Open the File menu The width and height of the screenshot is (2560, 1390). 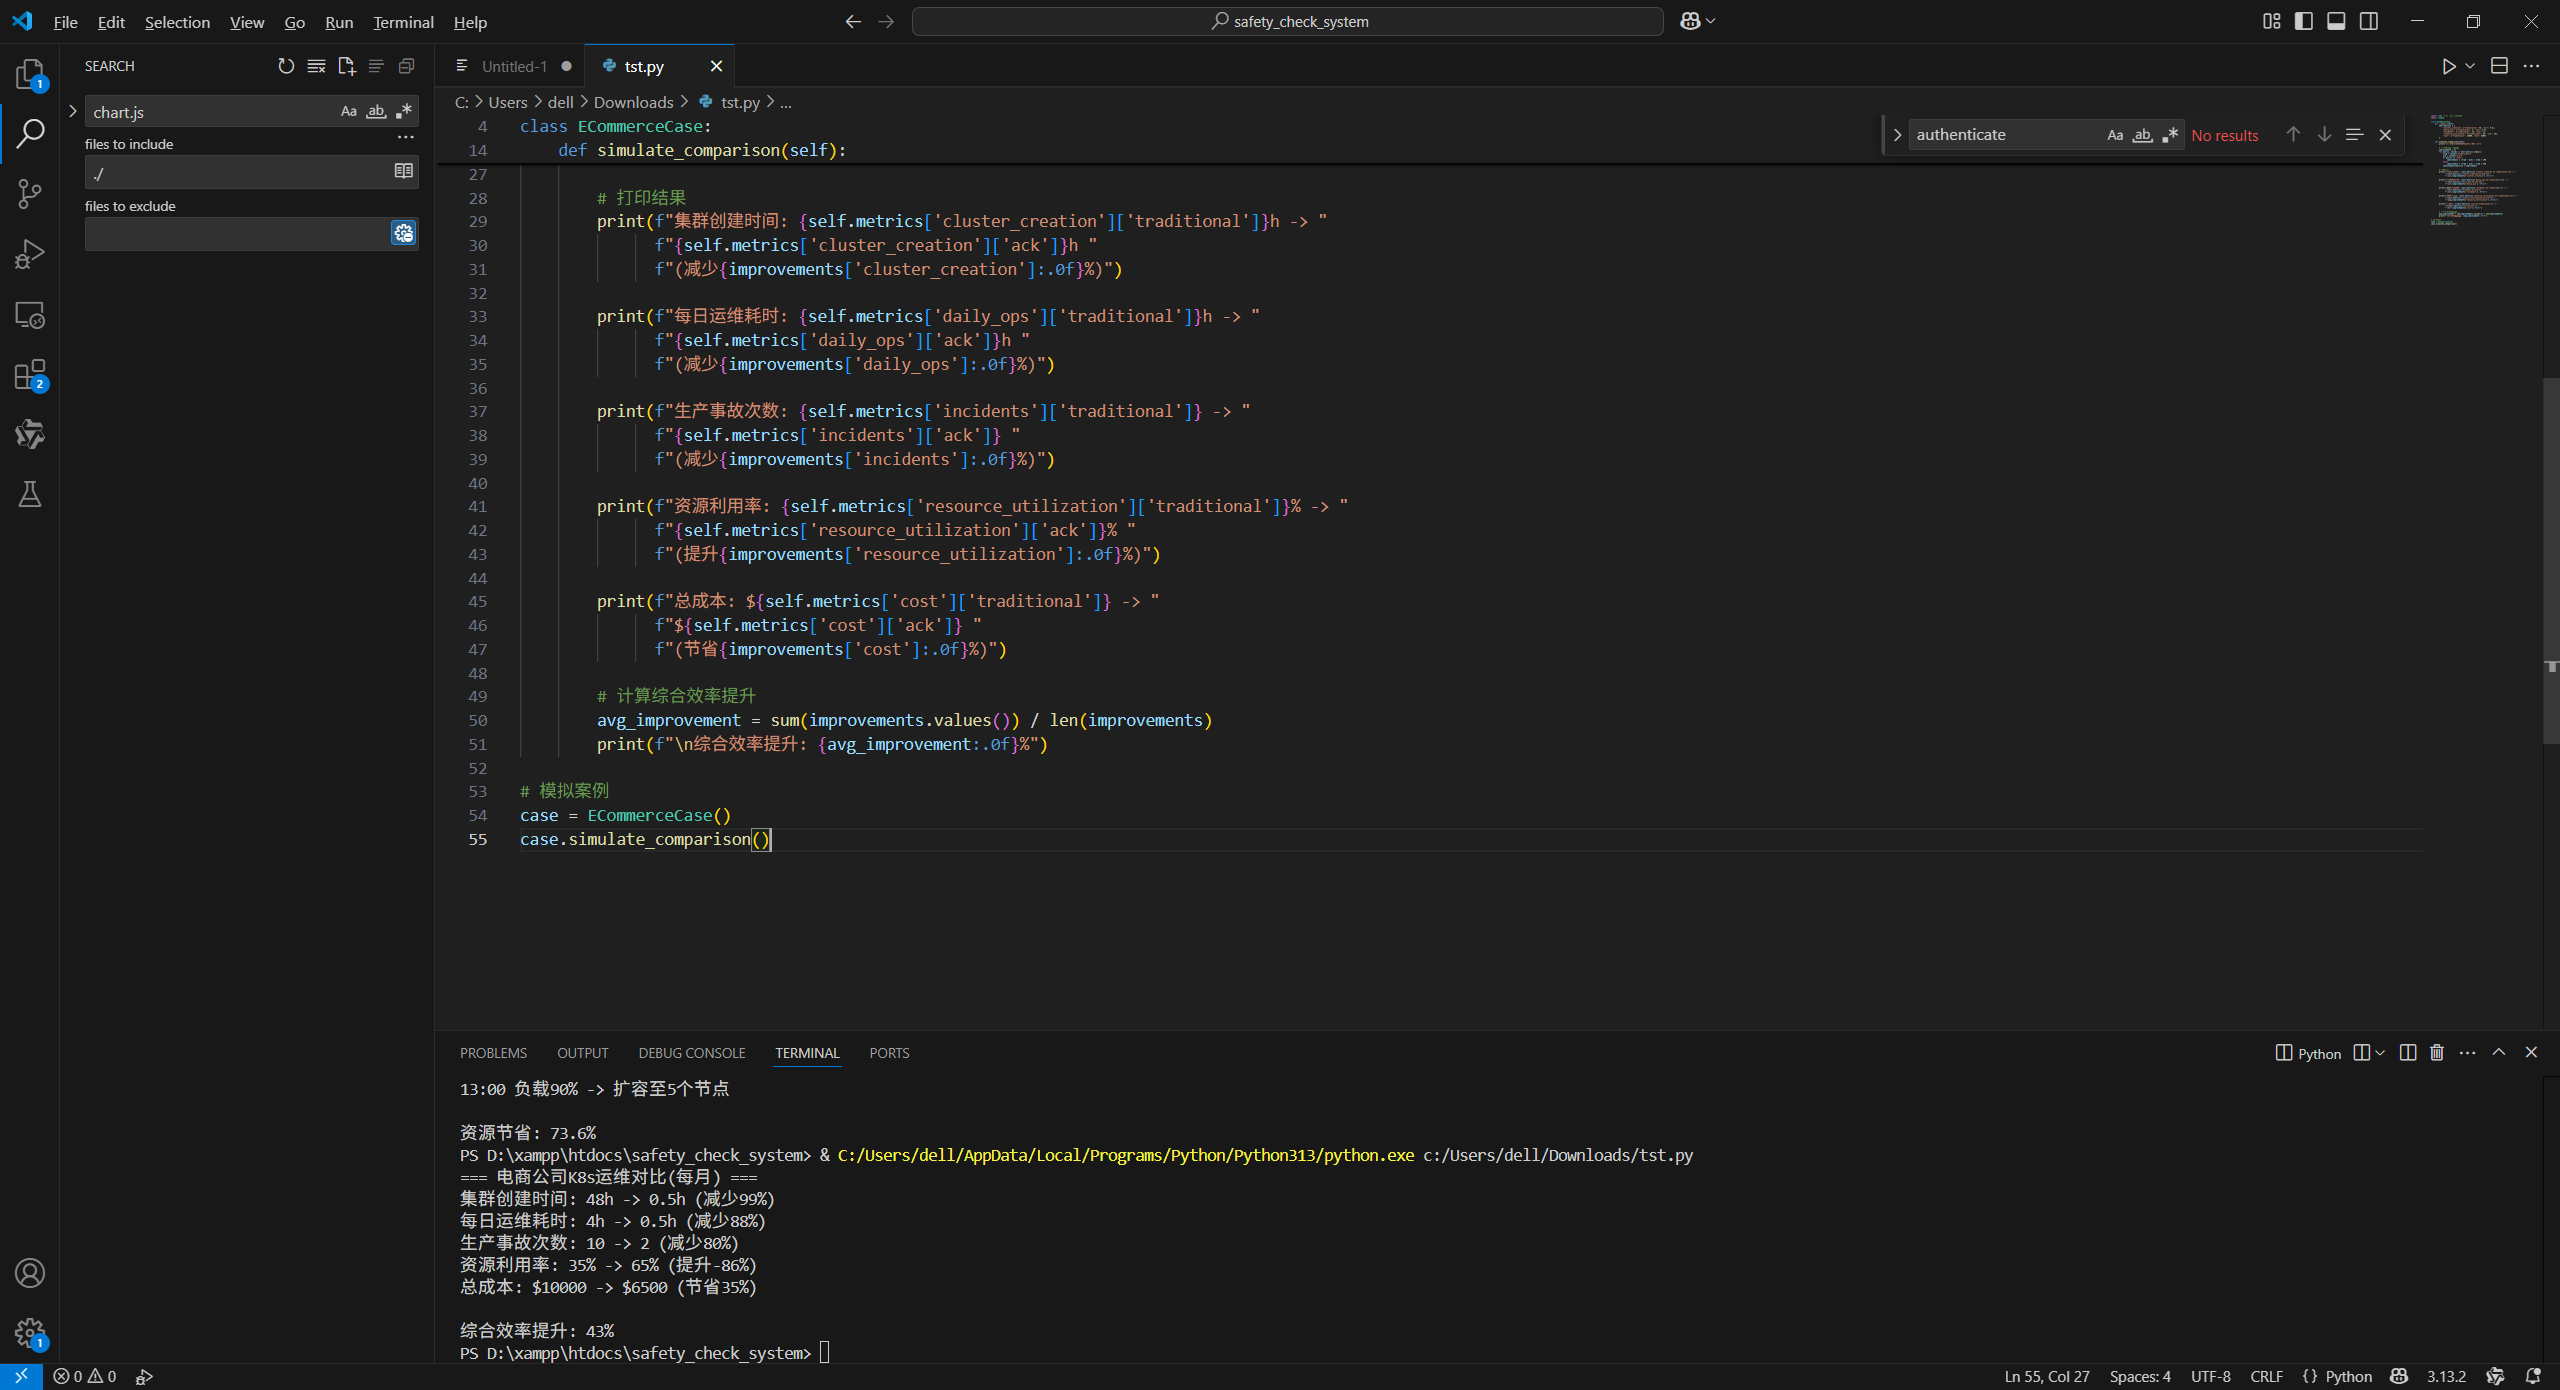pos(65,21)
